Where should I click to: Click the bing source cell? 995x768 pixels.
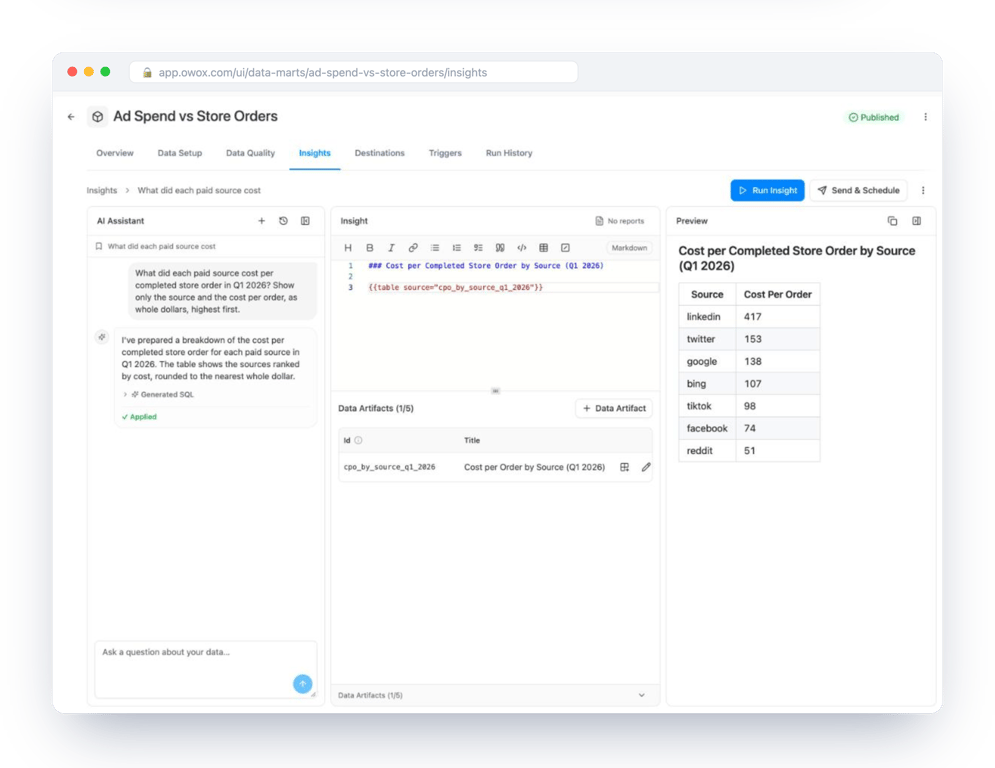coord(707,383)
